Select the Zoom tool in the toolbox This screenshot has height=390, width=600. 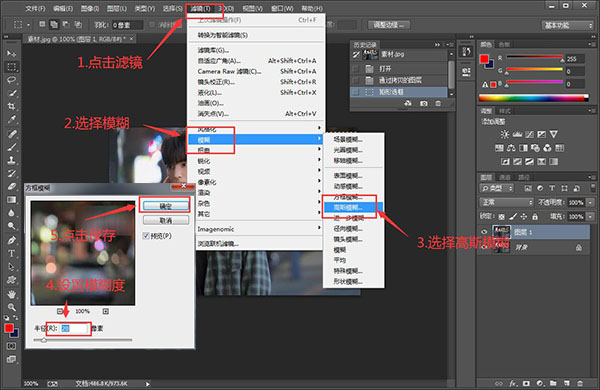pyautogui.click(x=11, y=307)
